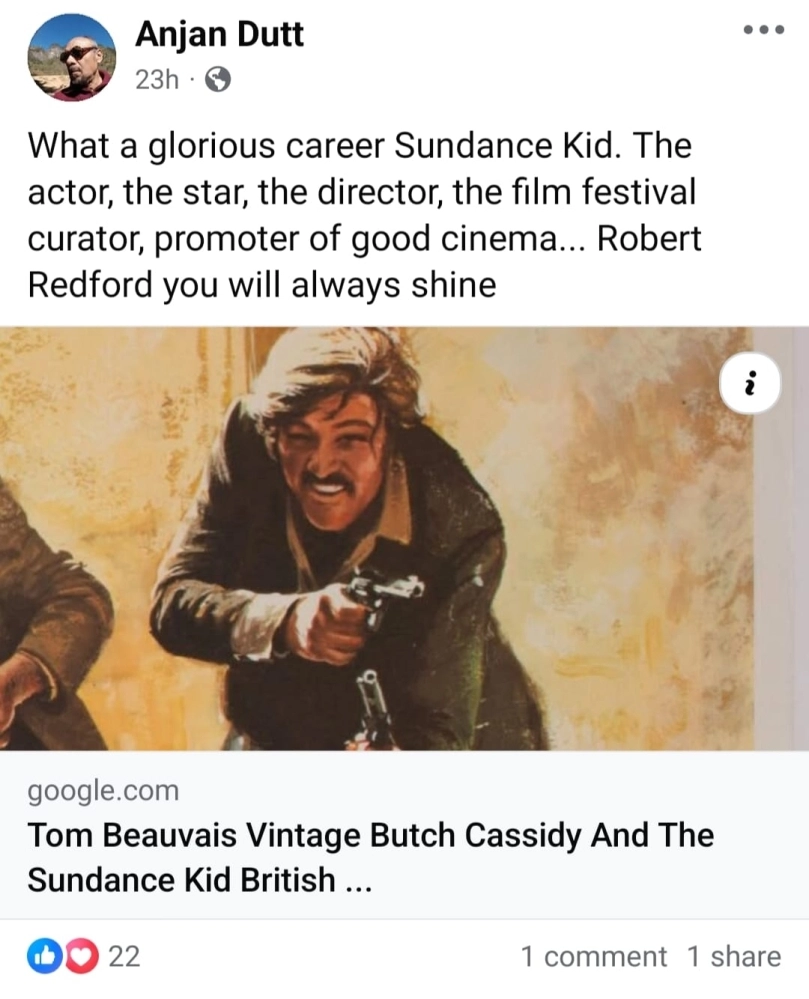Click the globe public audience icon

tap(217, 80)
